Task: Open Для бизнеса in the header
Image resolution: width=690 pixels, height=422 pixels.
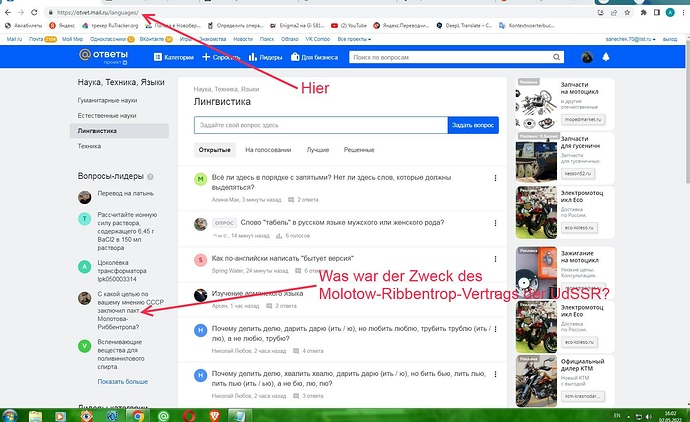Action: 315,57
